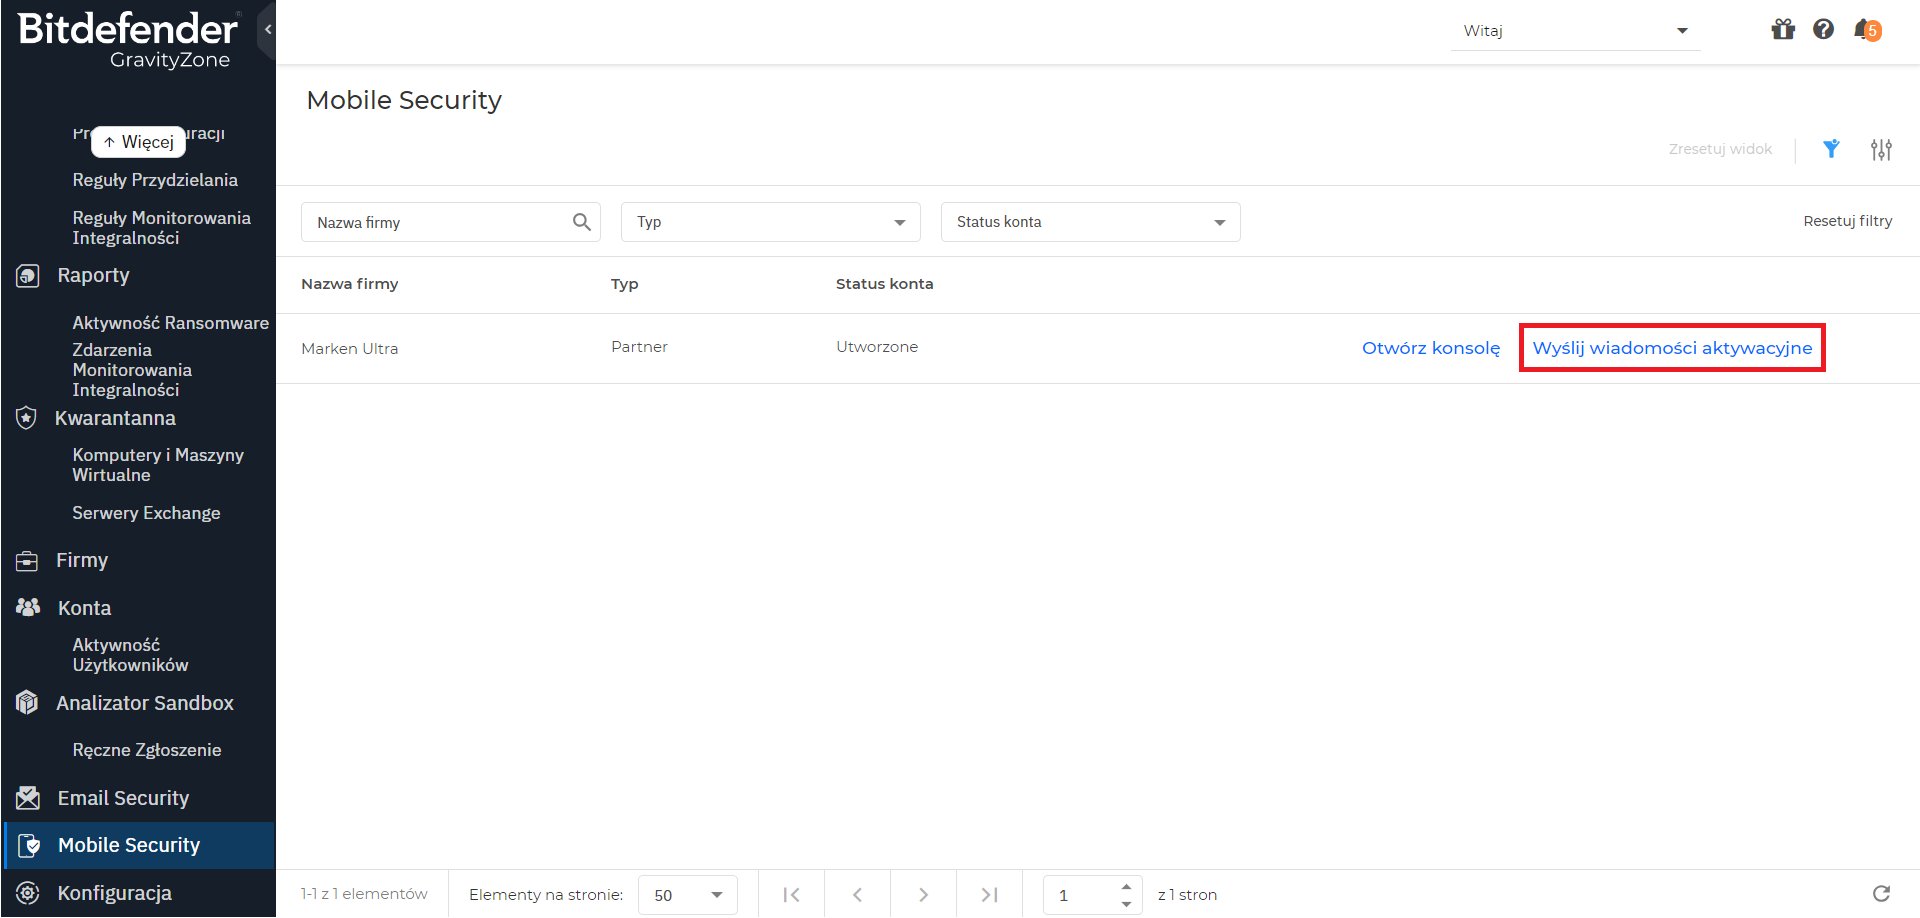The height and width of the screenshot is (918, 1920).
Task: Go to the last page
Action: click(989, 895)
